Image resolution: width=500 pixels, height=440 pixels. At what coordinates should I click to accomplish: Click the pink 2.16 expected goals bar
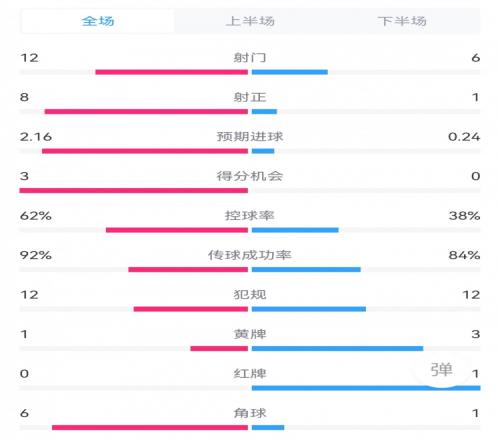[x=145, y=151]
